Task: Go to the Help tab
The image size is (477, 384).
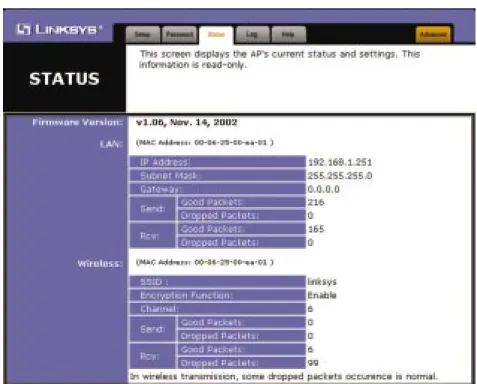Action: (x=288, y=35)
